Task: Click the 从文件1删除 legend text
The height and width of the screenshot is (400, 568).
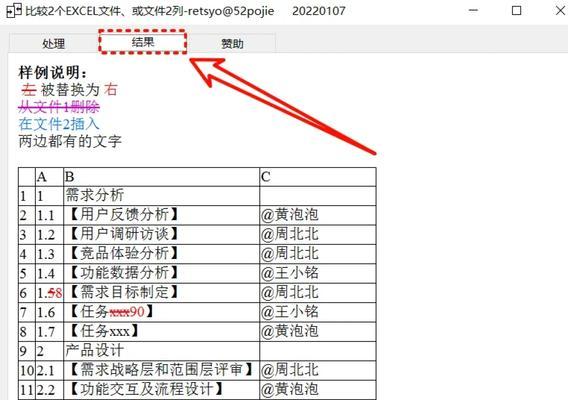Action: coord(59,107)
